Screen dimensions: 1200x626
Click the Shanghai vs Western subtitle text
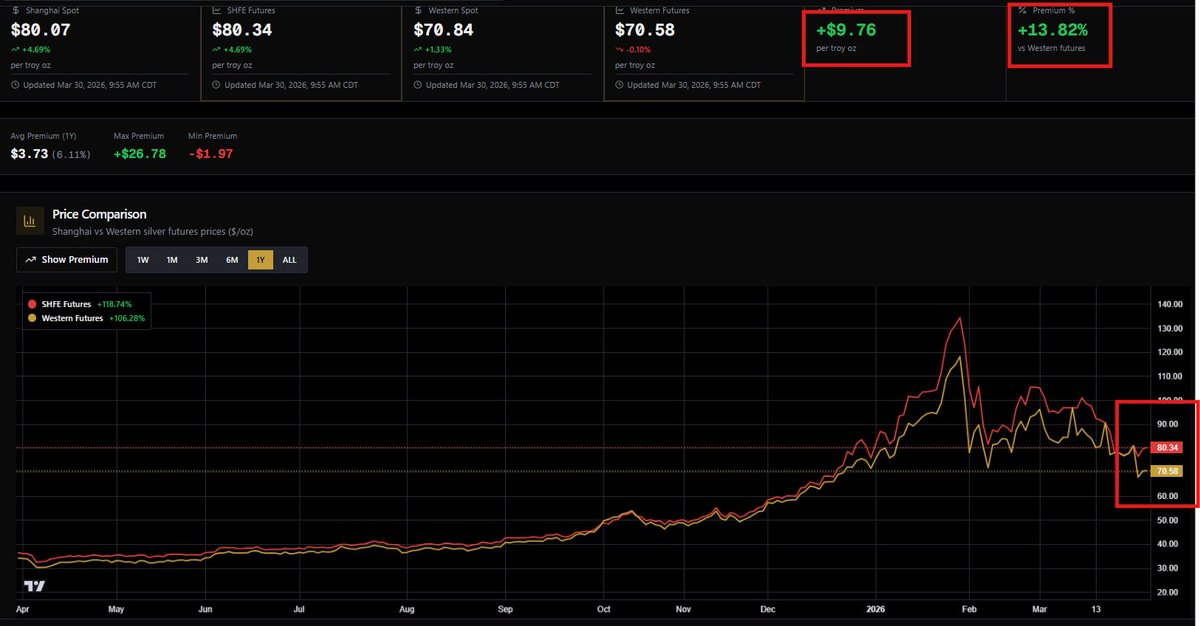click(x=154, y=232)
